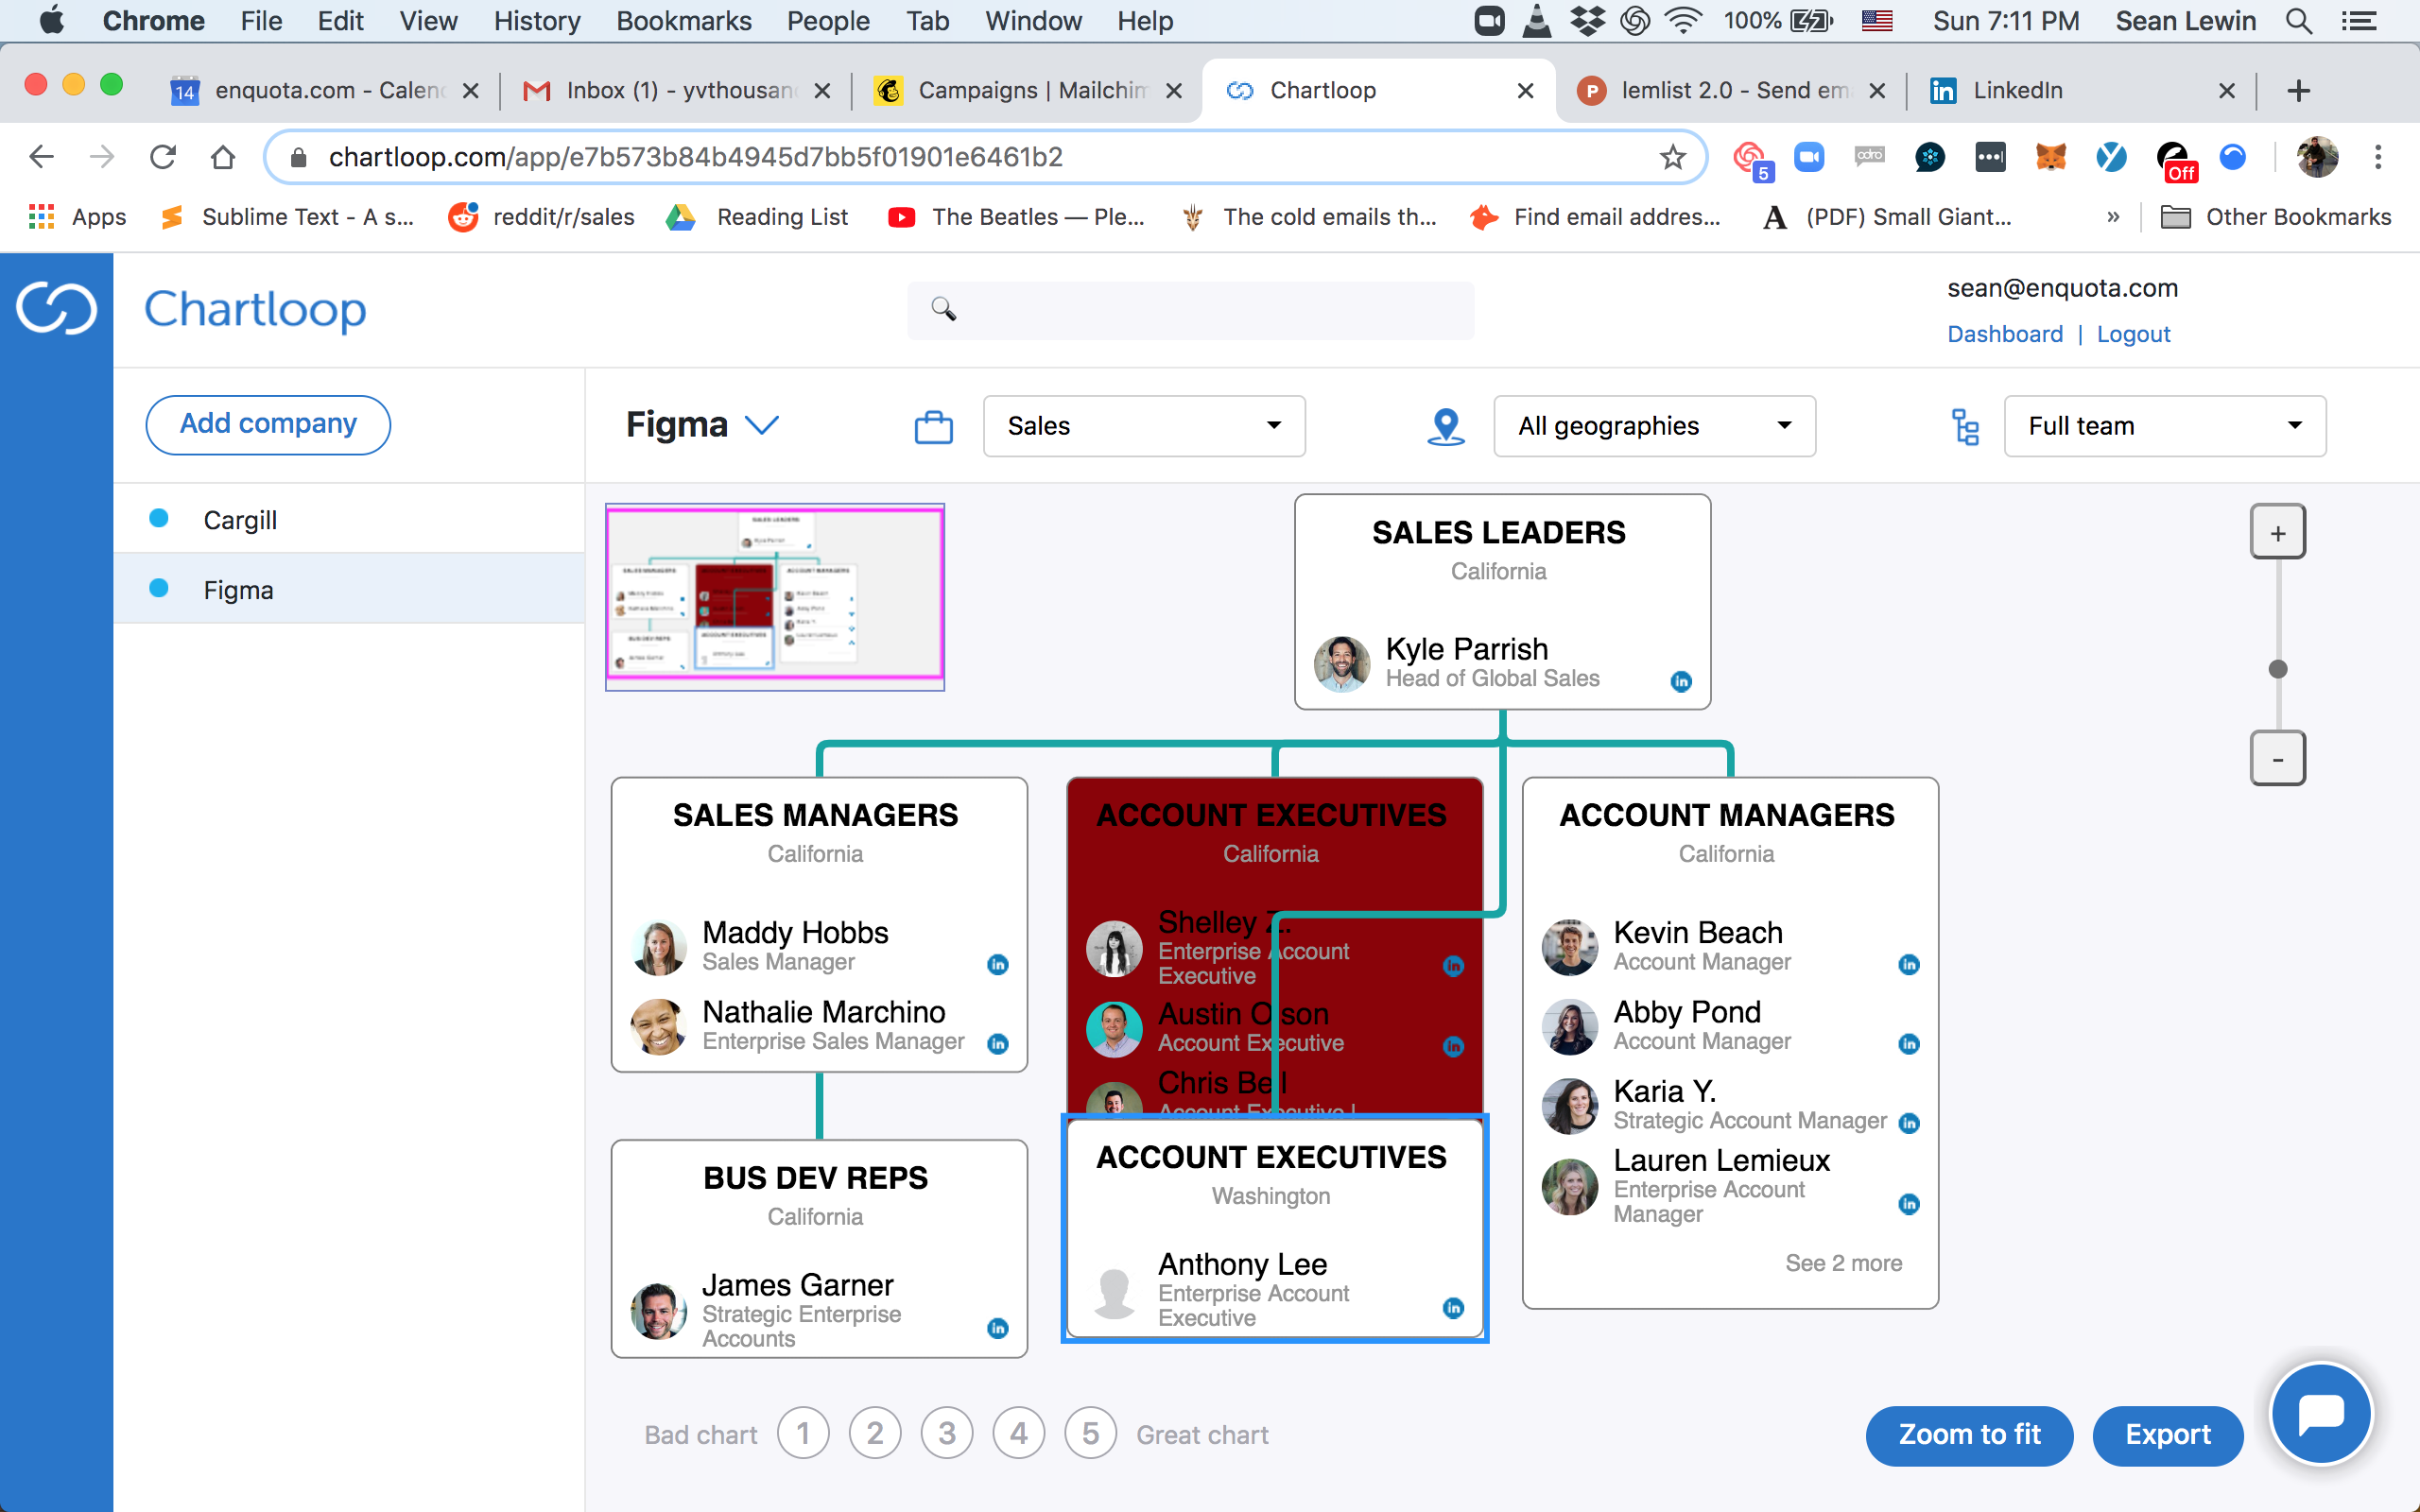Click the zoom slider handle
This screenshot has width=2420, height=1512.
point(2277,669)
